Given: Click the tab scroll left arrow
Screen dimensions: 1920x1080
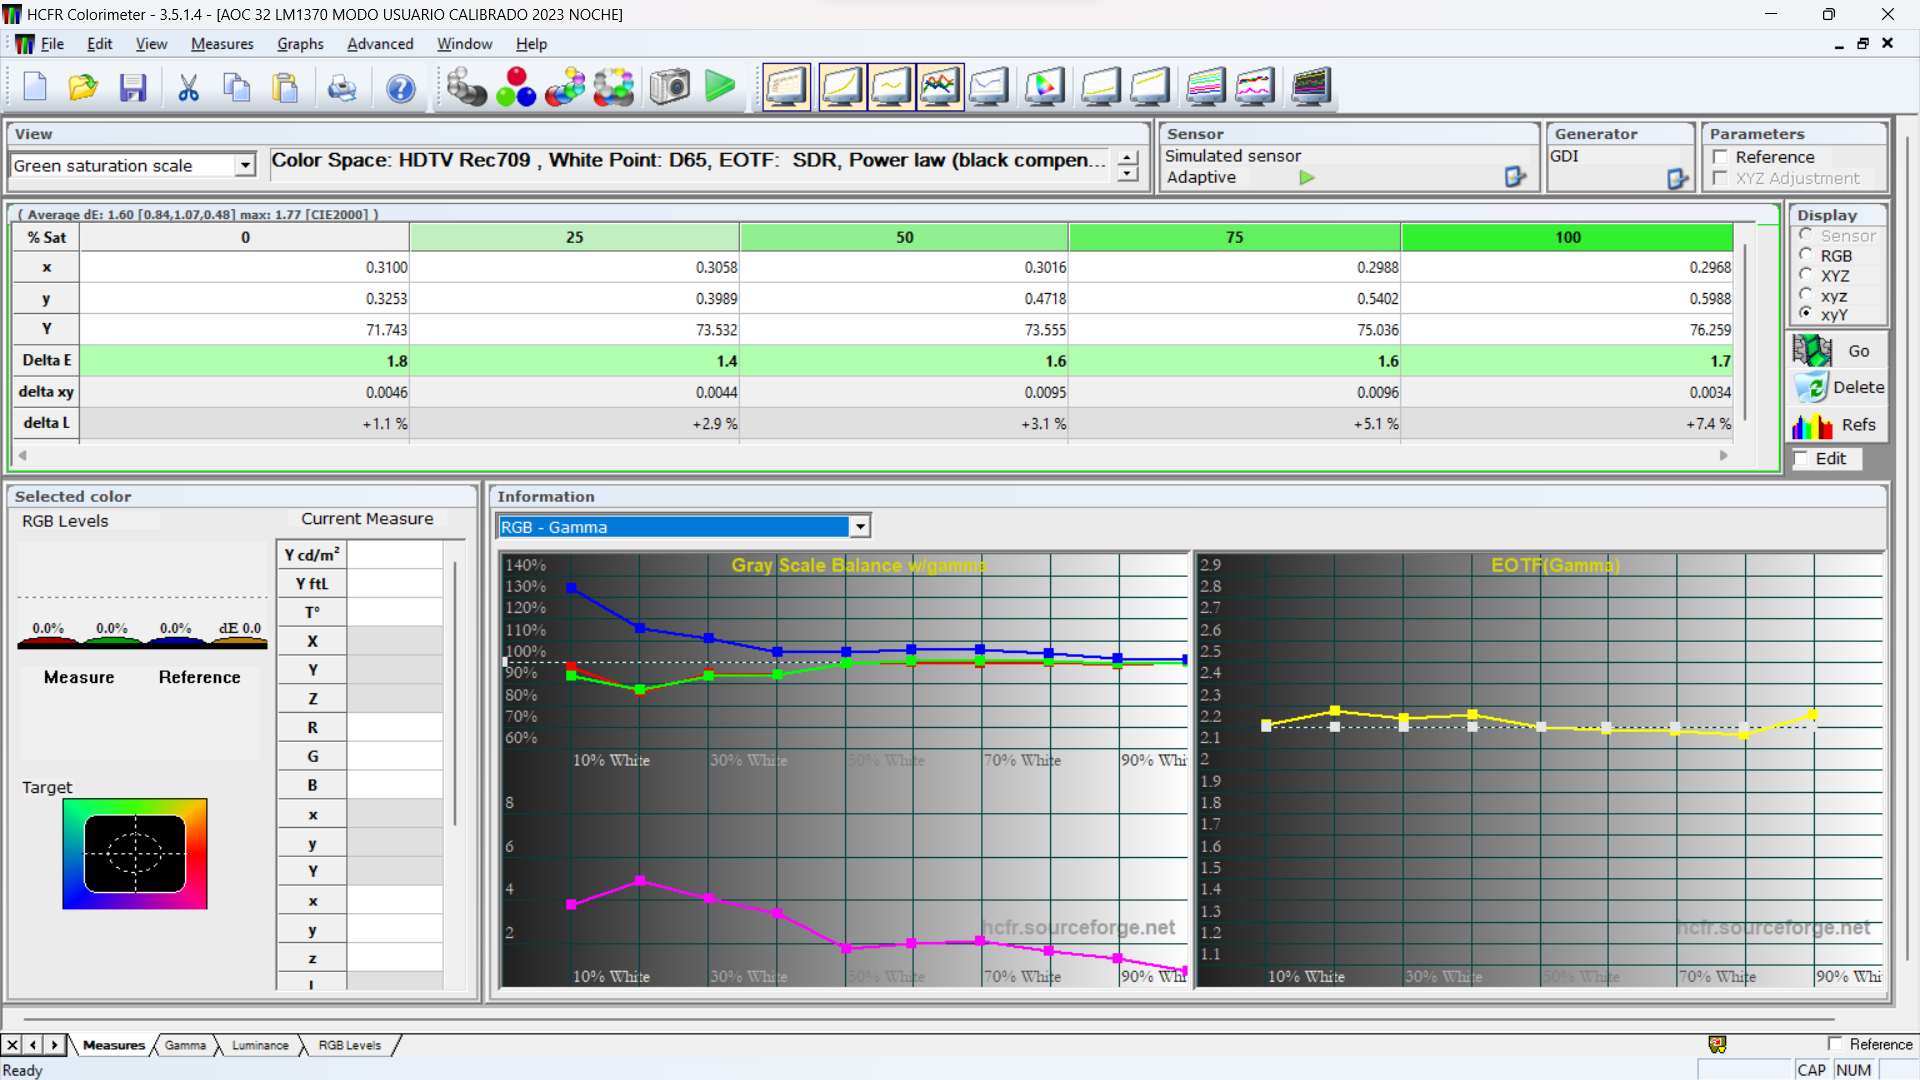Looking at the screenshot, I should pos(33,1045).
